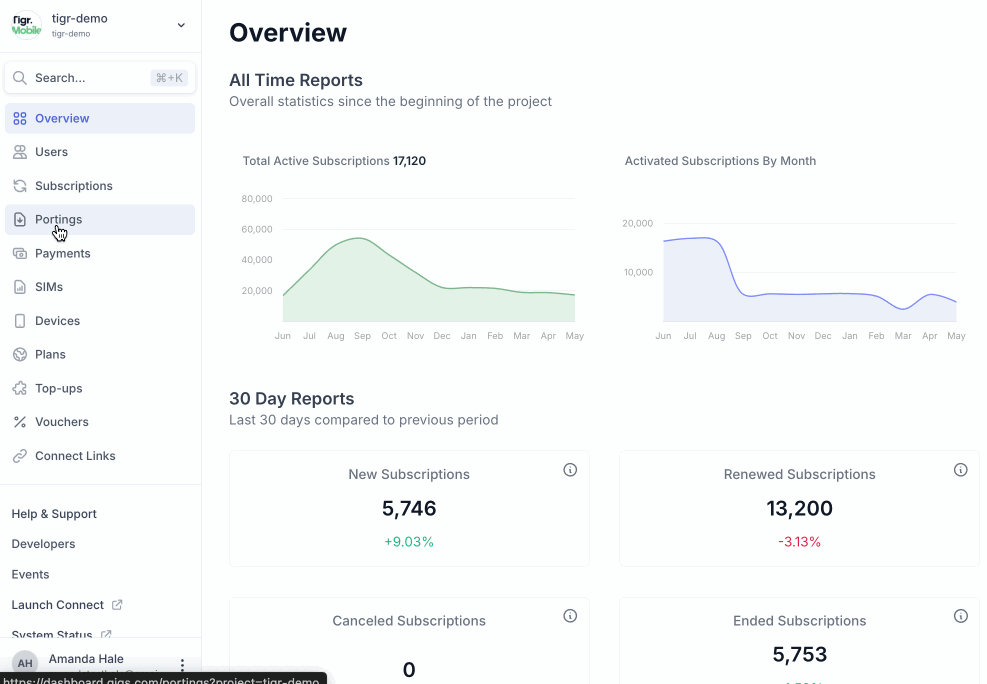
Task: Open Help & Support link
Action: pos(54,514)
